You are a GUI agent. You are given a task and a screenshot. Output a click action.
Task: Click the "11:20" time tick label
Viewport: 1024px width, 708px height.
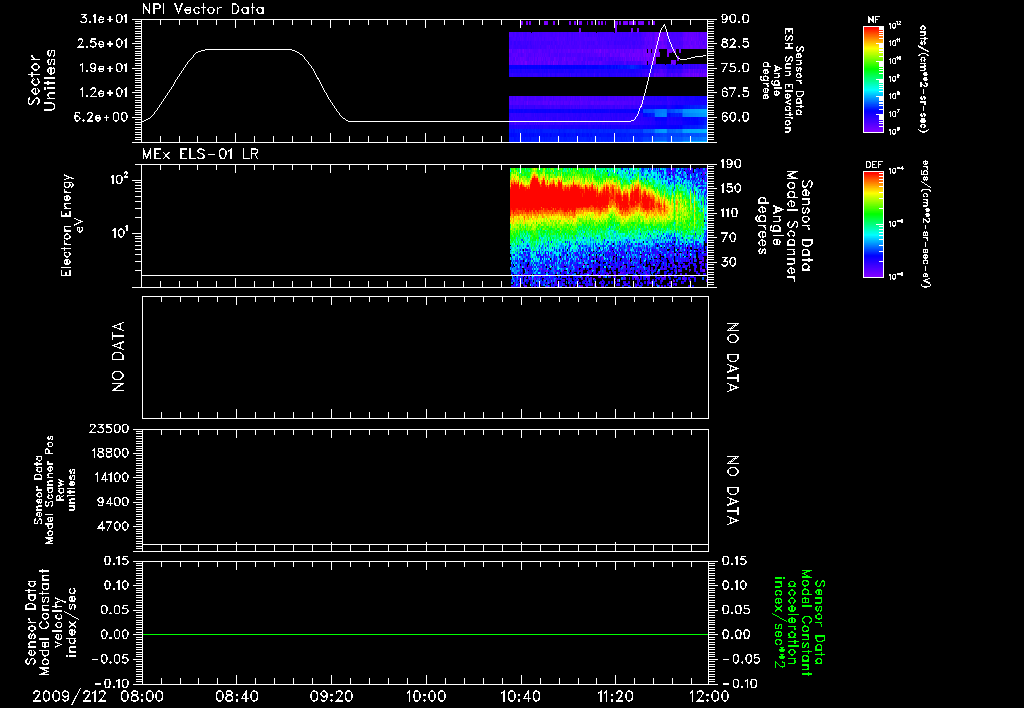pyautogui.click(x=615, y=696)
